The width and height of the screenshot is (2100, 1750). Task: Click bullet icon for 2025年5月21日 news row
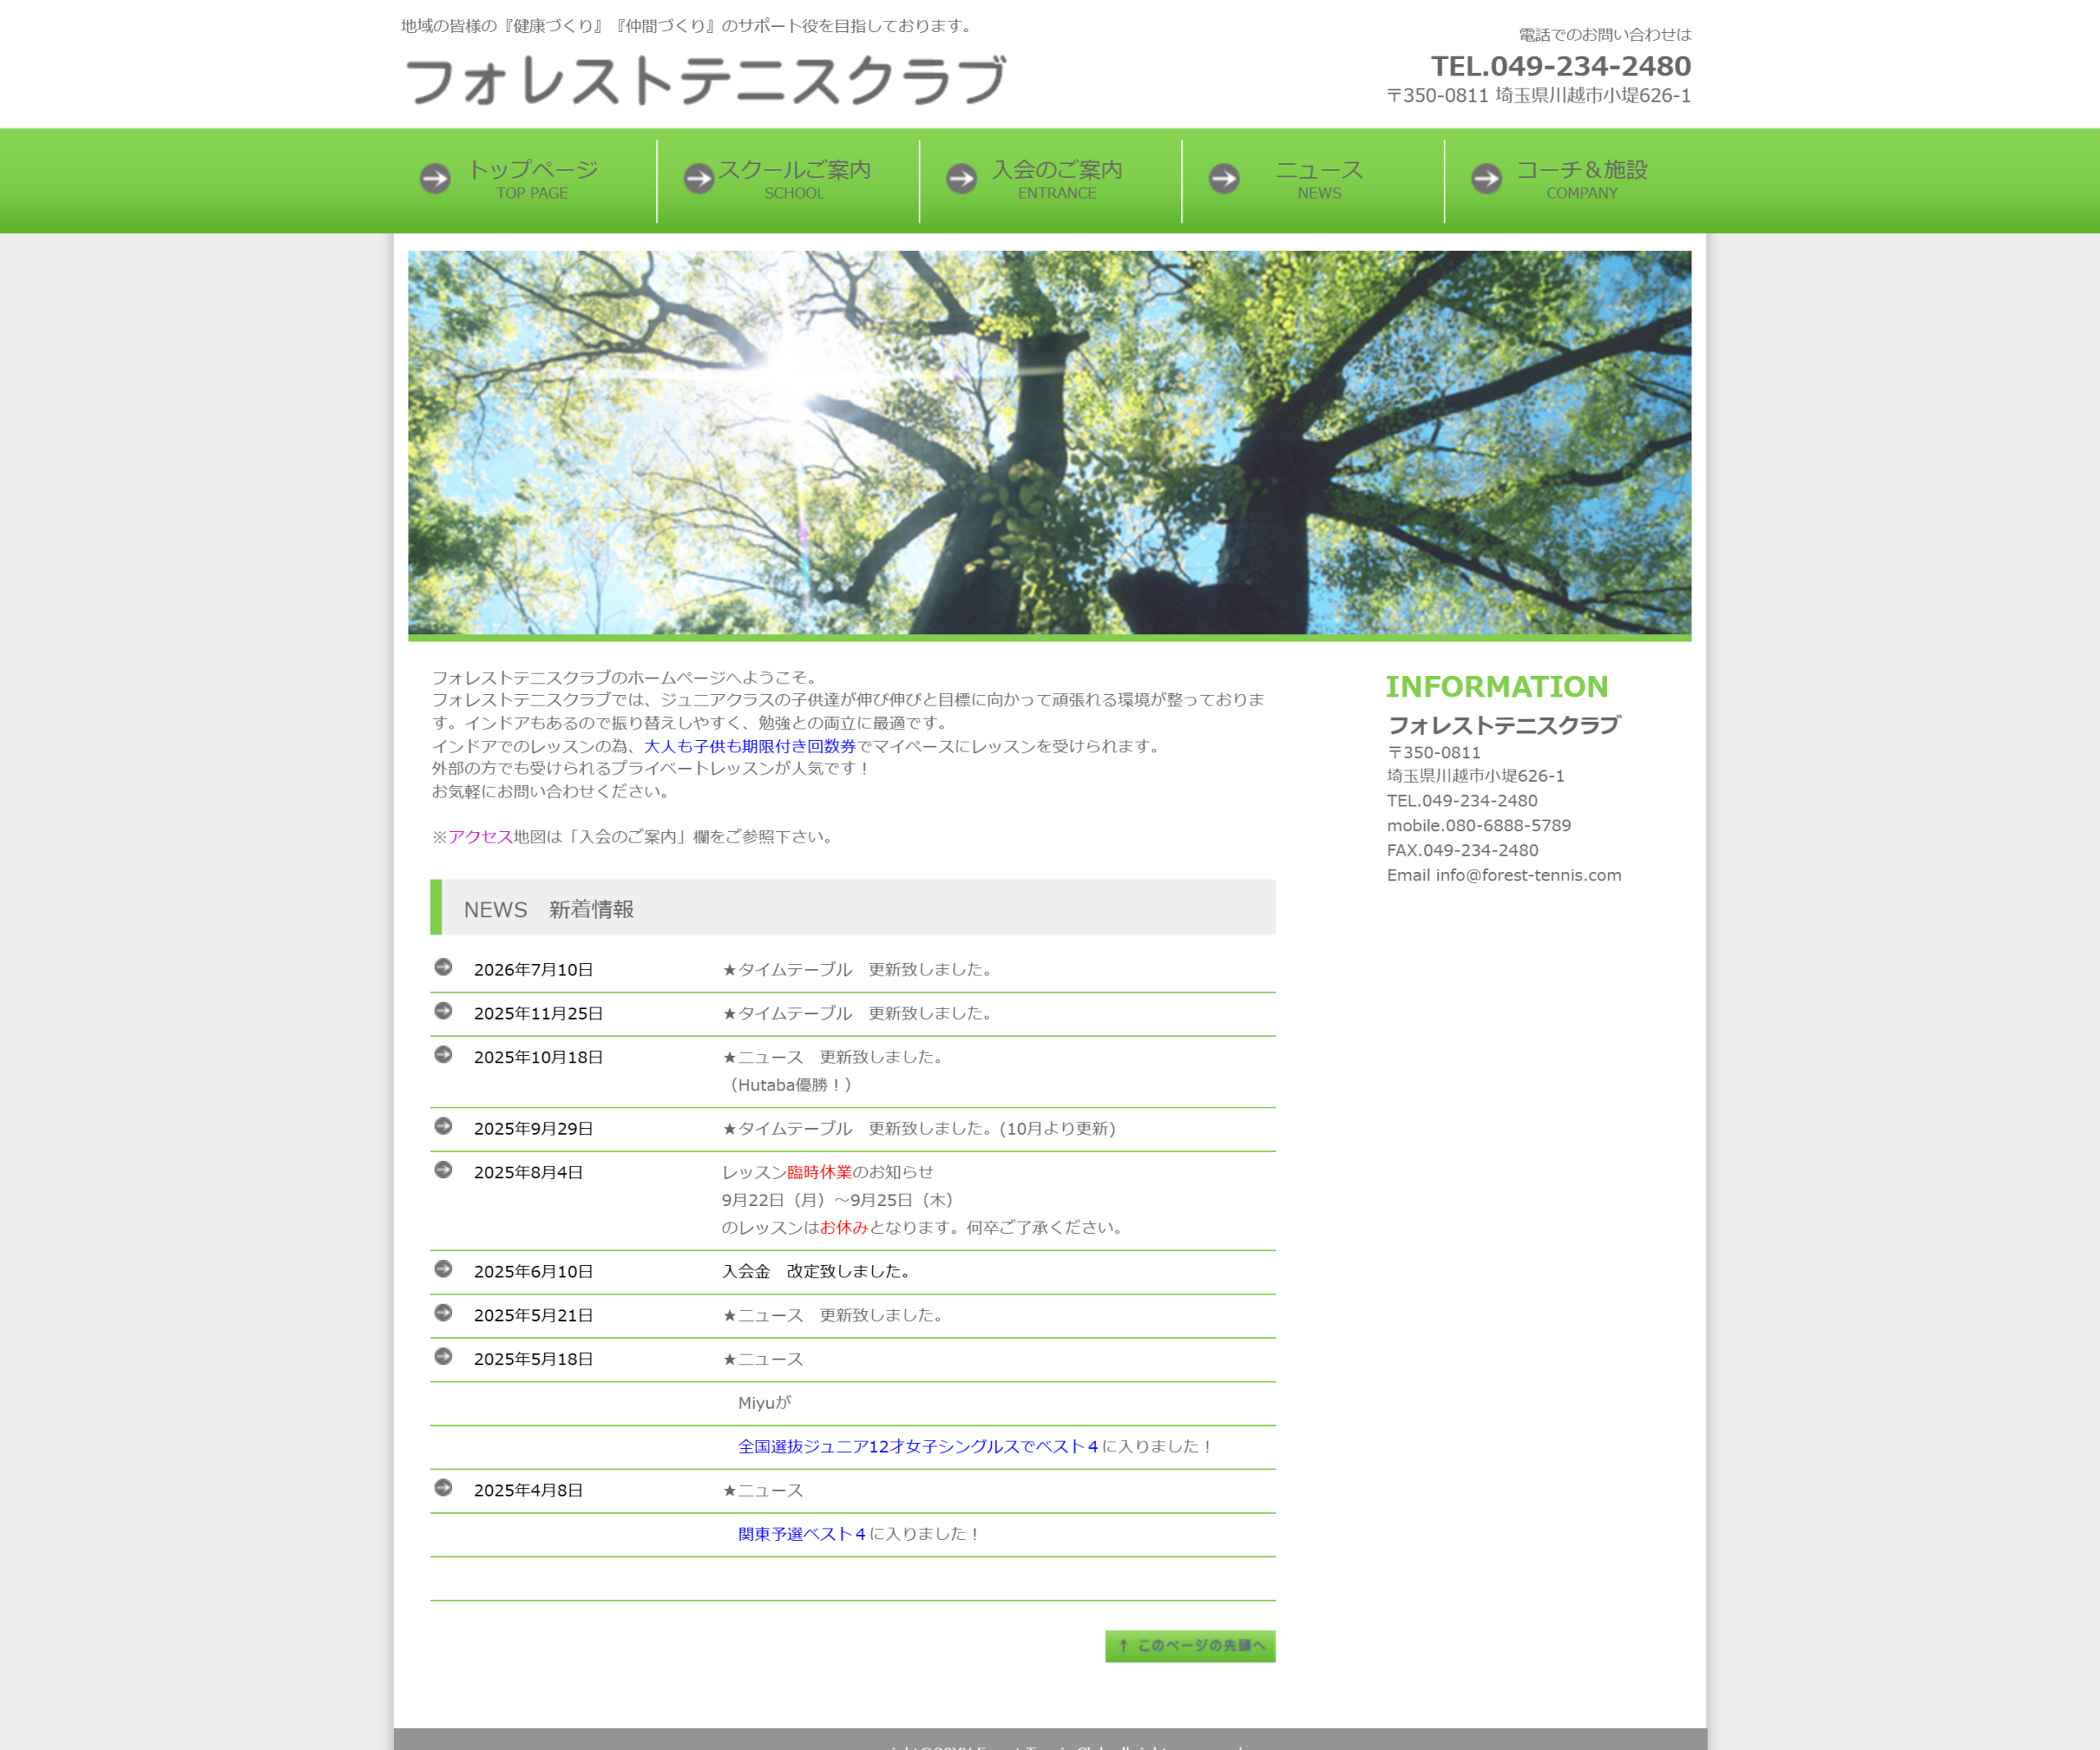pos(443,1313)
